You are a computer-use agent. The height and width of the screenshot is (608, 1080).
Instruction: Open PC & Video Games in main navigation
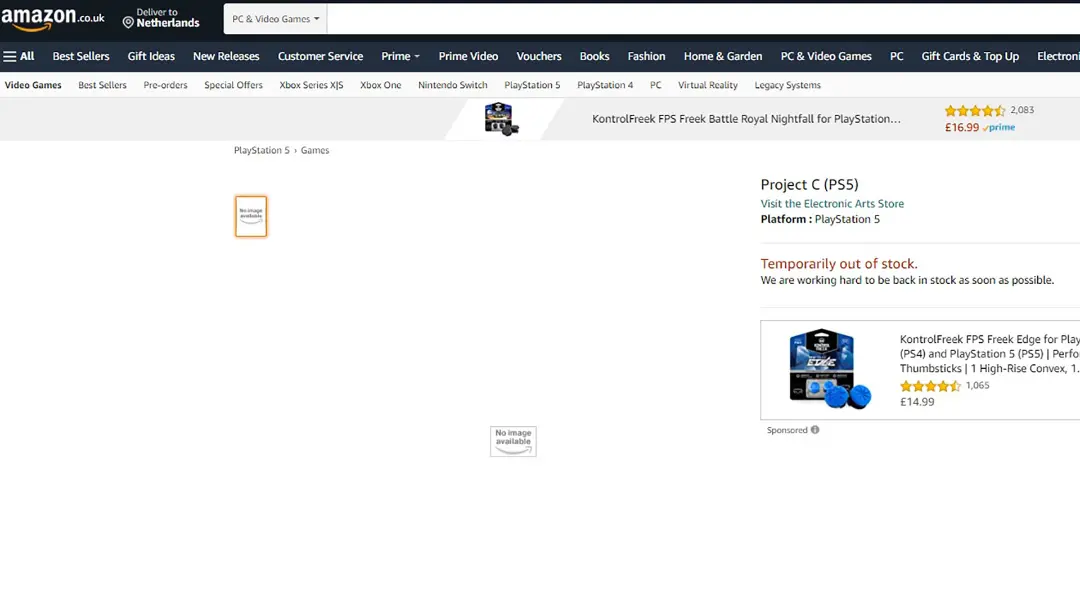coord(826,56)
